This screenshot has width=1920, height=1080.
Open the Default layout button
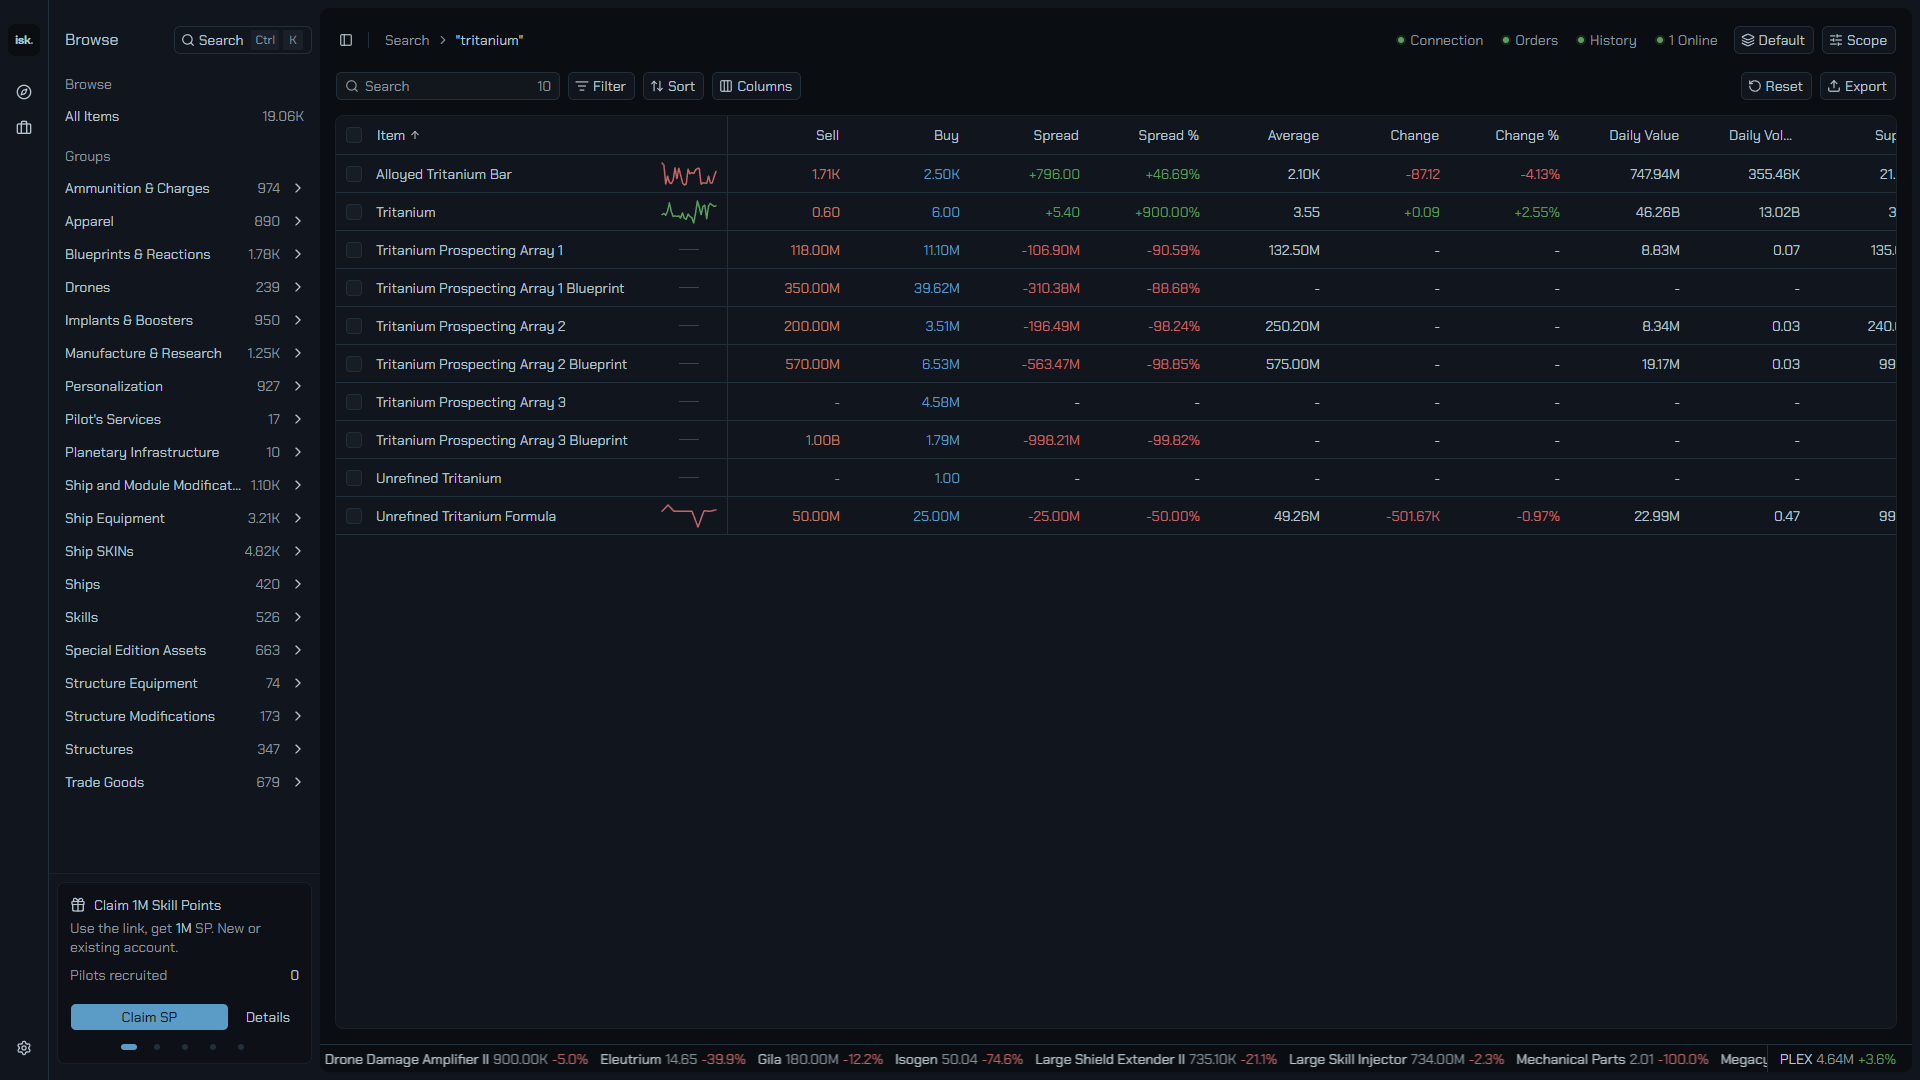pos(1773,40)
